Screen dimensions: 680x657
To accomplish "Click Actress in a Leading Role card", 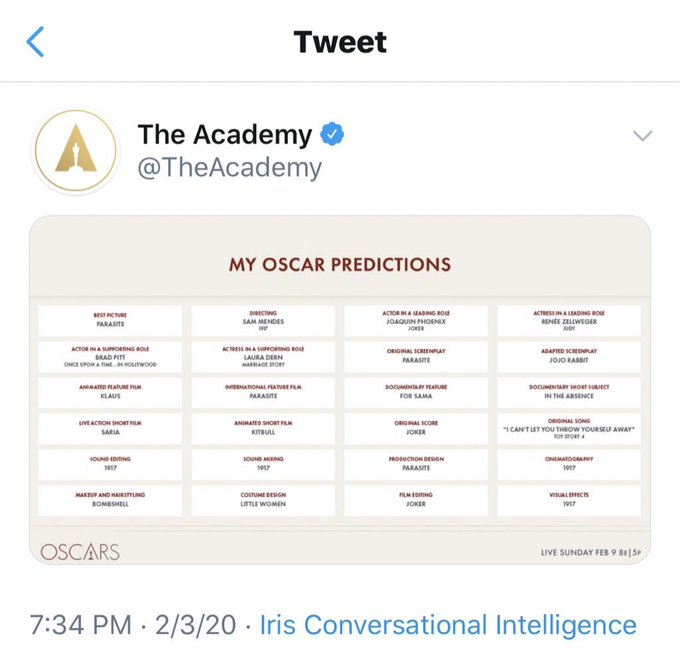I will (x=569, y=320).
